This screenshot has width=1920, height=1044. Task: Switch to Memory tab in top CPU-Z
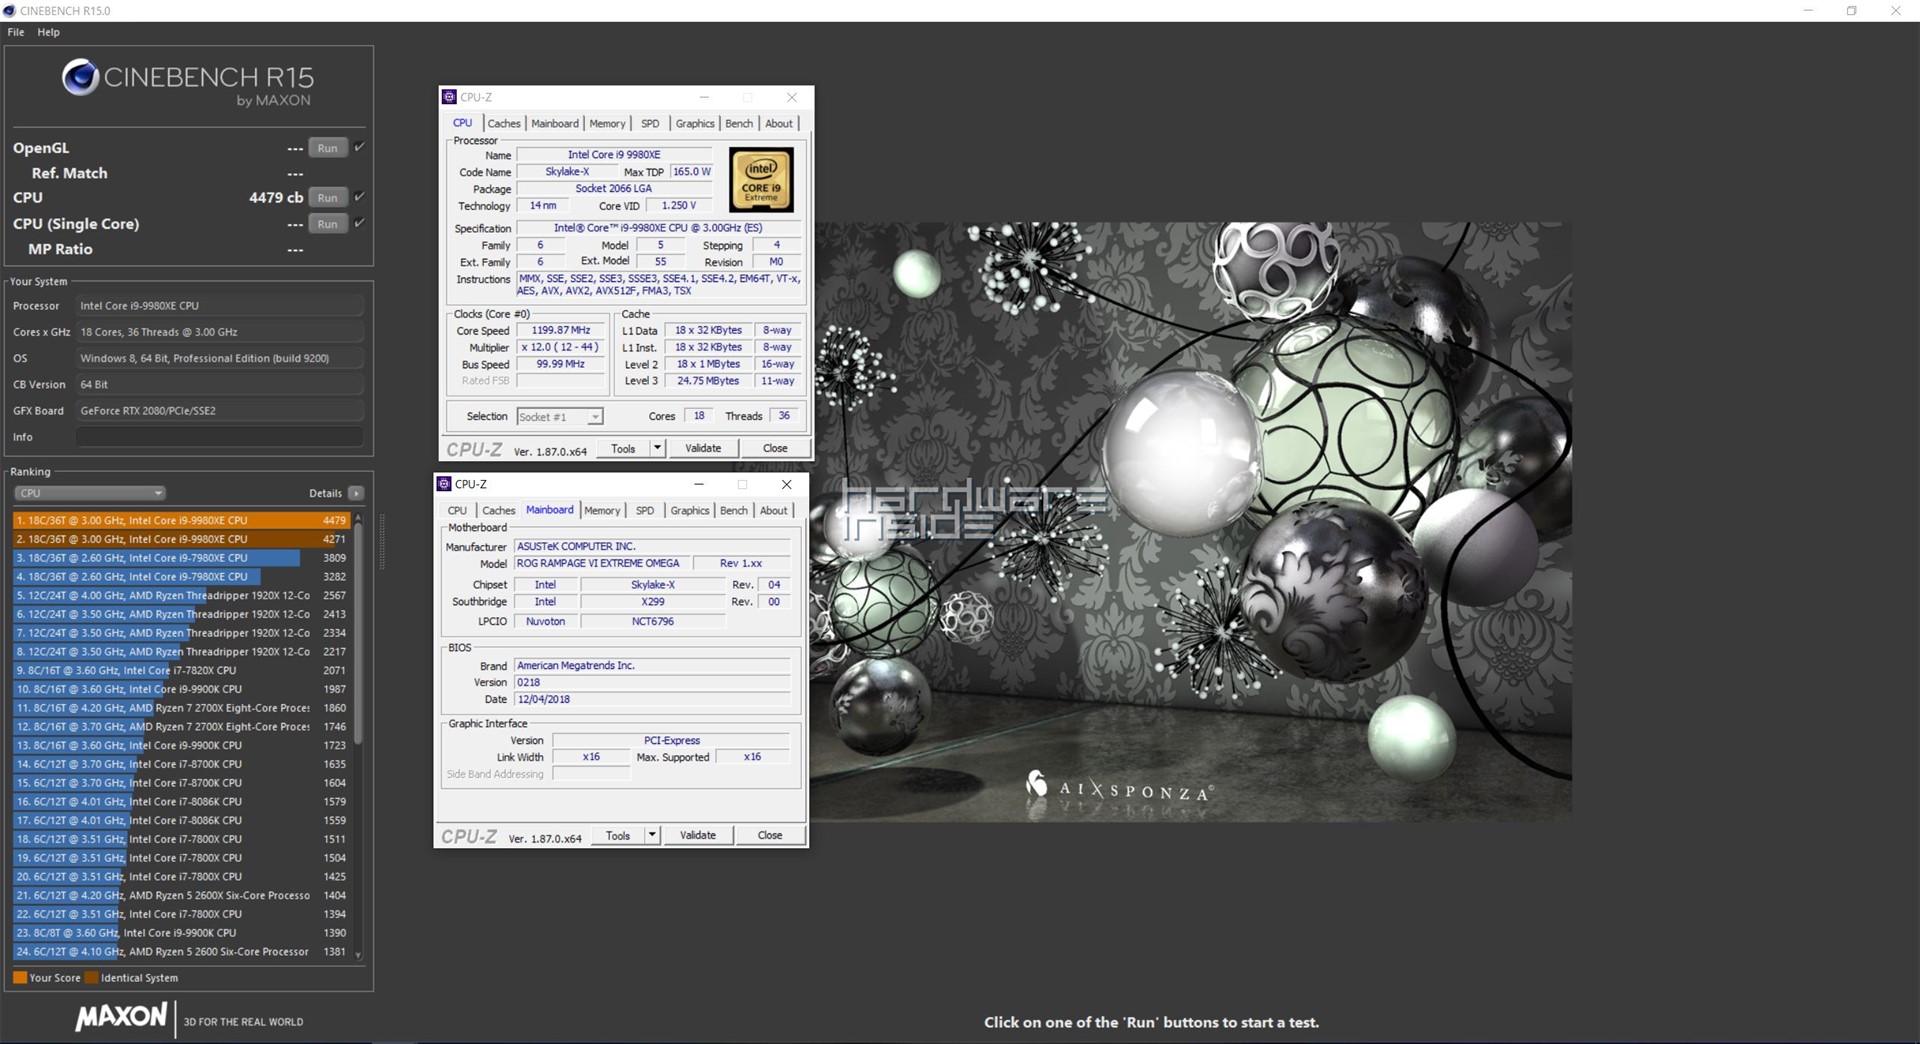pos(607,124)
